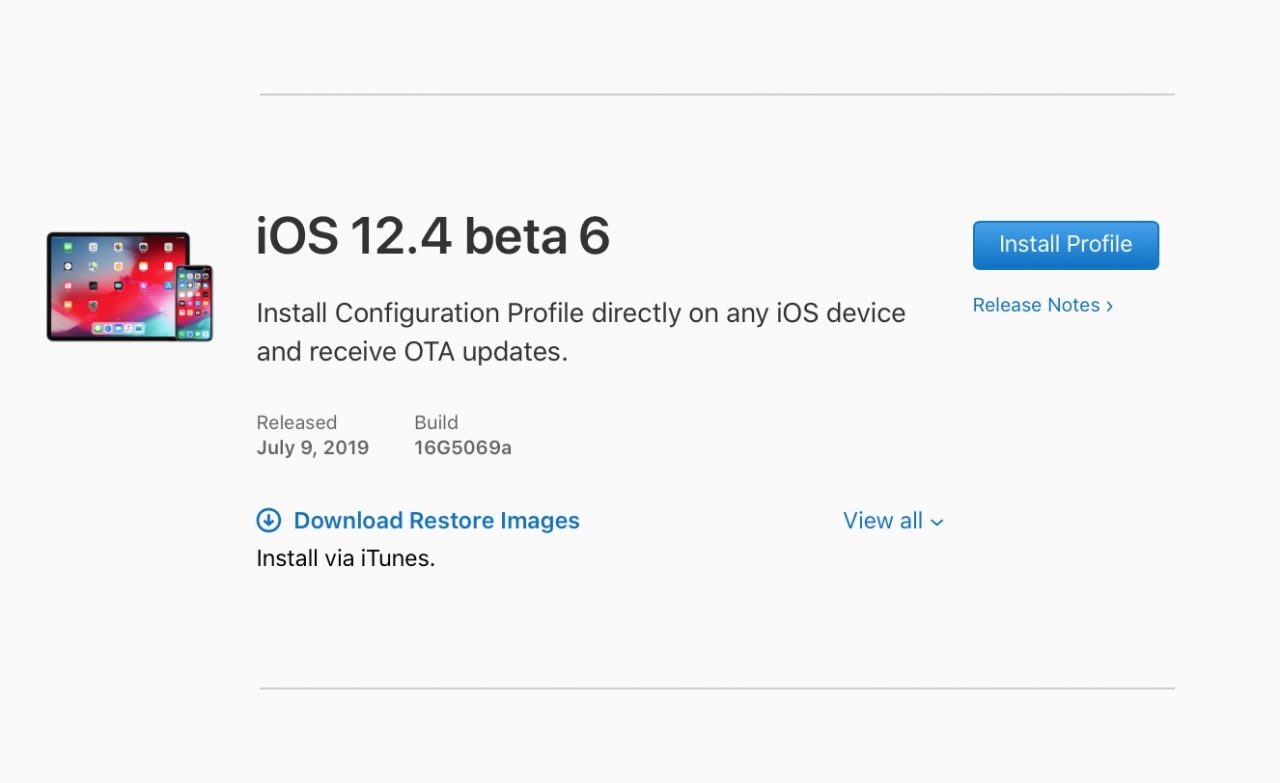Click the Build label
This screenshot has height=783, width=1280.
click(x=436, y=422)
